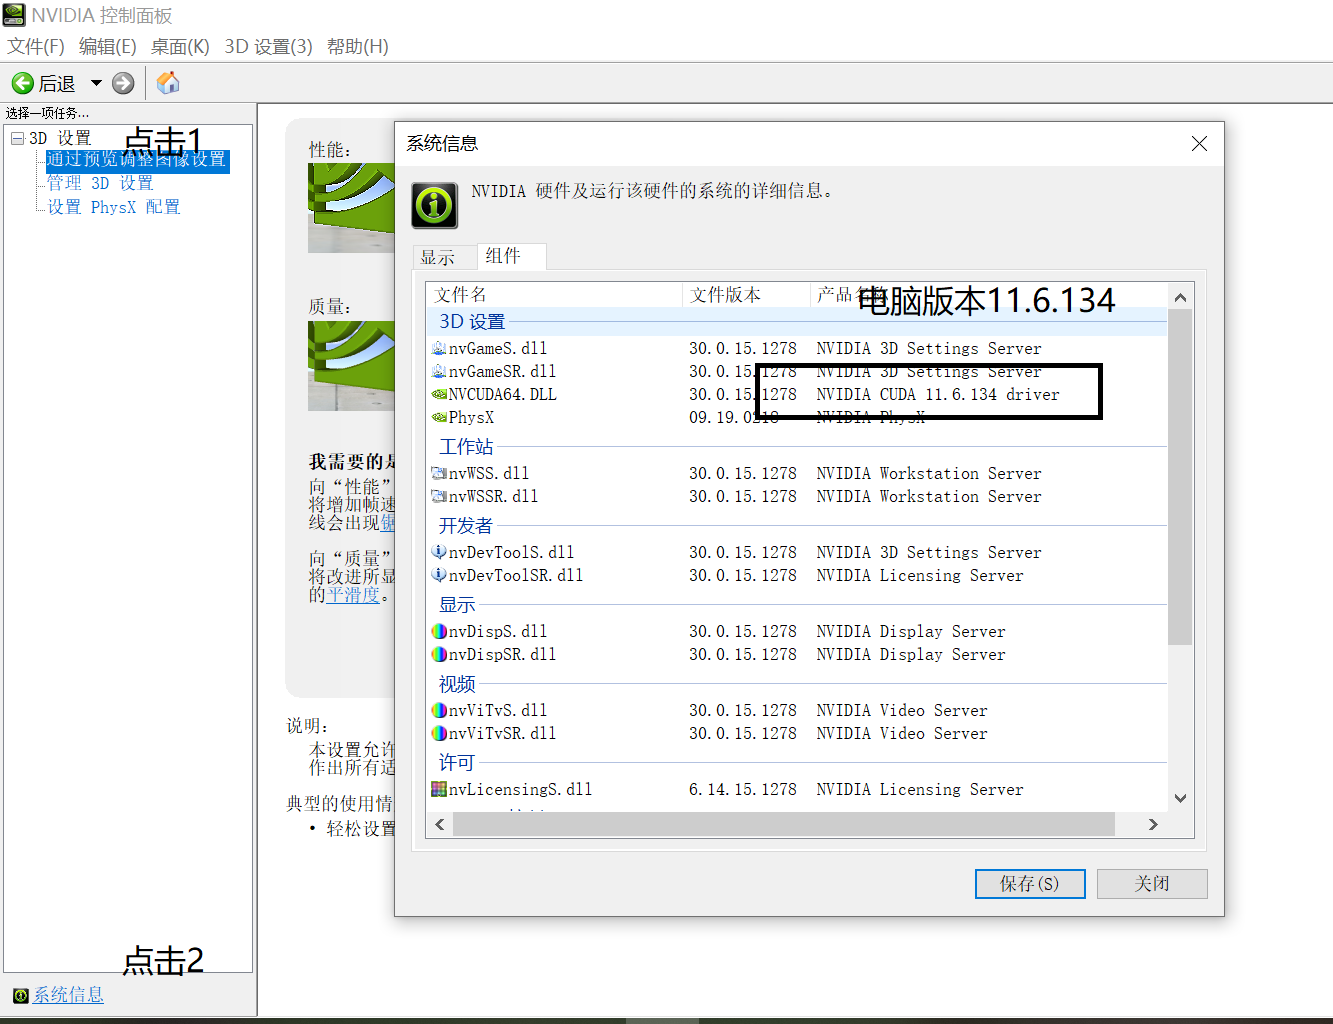Go to the Home page icon

(168, 82)
